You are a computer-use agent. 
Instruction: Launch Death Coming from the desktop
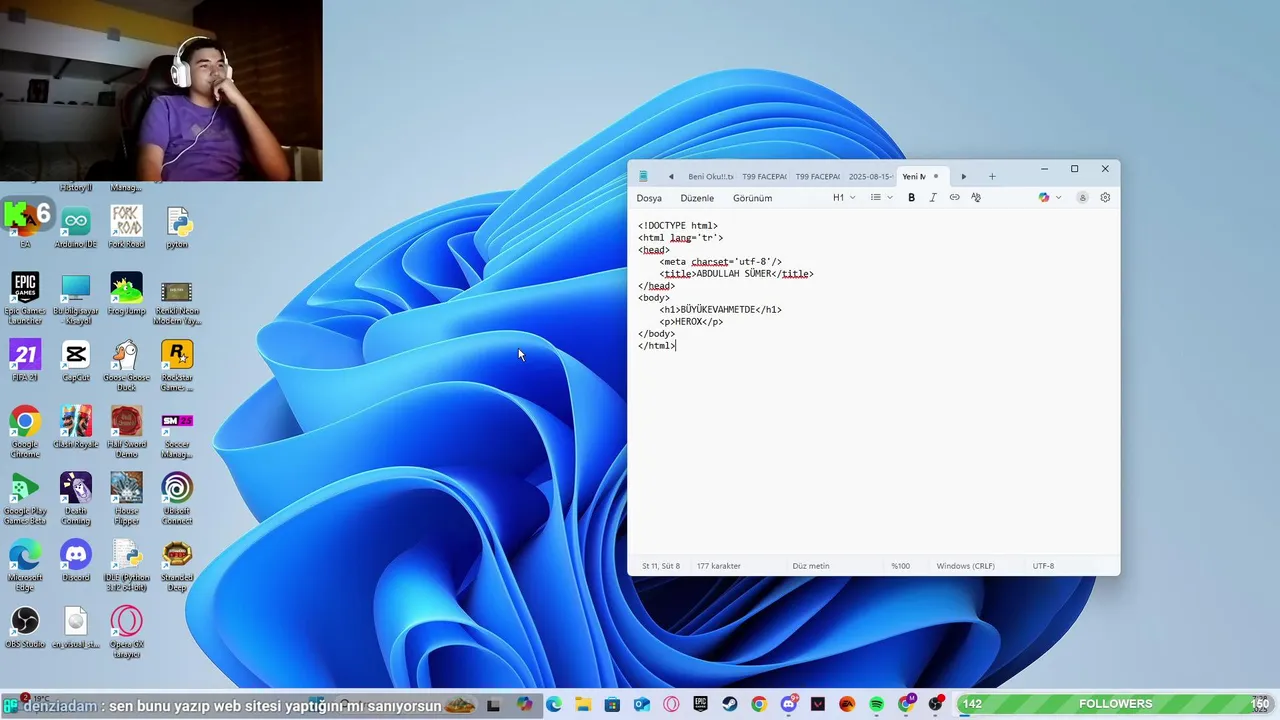click(76, 499)
